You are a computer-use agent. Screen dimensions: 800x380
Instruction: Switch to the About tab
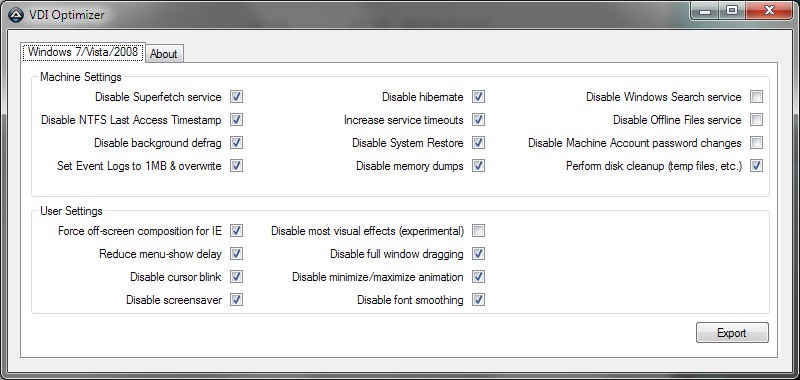point(164,54)
